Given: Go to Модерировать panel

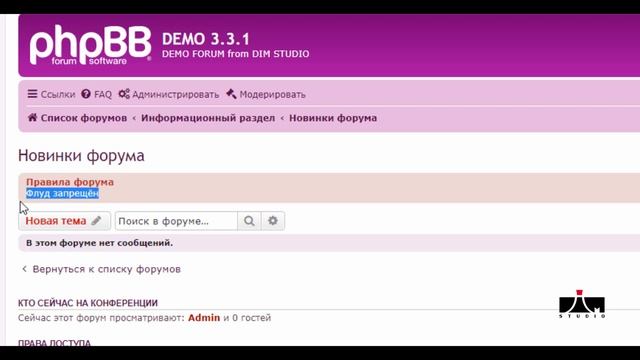Looking at the screenshot, I should (266, 94).
